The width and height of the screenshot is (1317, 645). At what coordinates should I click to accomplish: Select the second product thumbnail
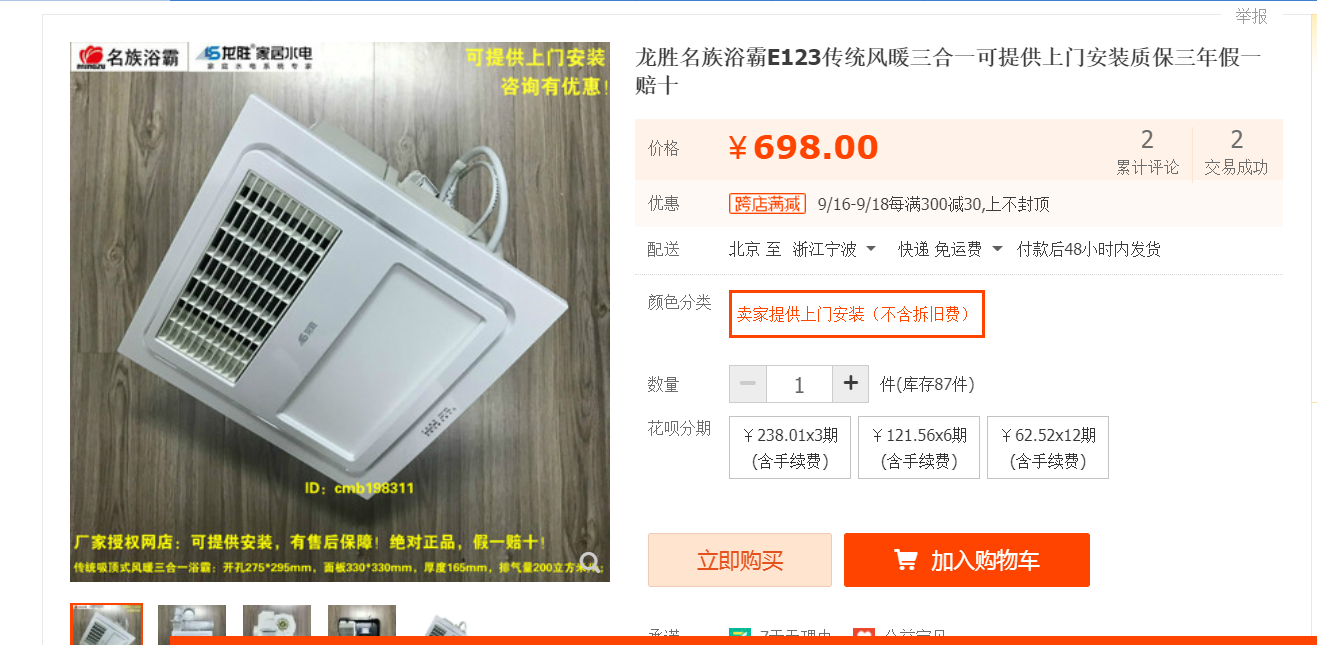coord(192,625)
